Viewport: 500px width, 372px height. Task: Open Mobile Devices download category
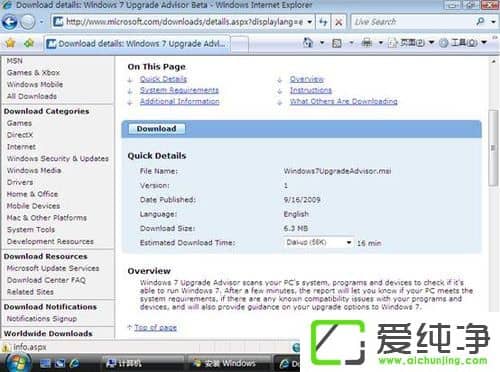tap(33, 206)
